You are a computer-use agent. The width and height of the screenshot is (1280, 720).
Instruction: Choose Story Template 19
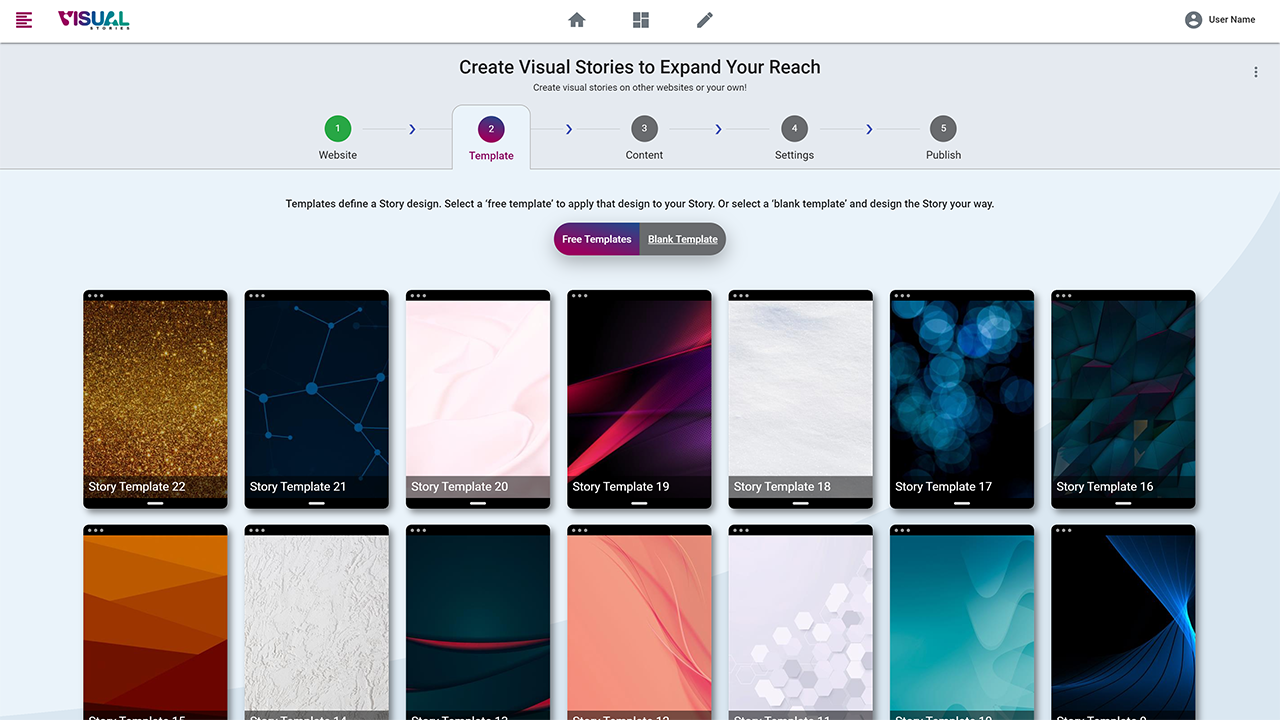pos(640,400)
